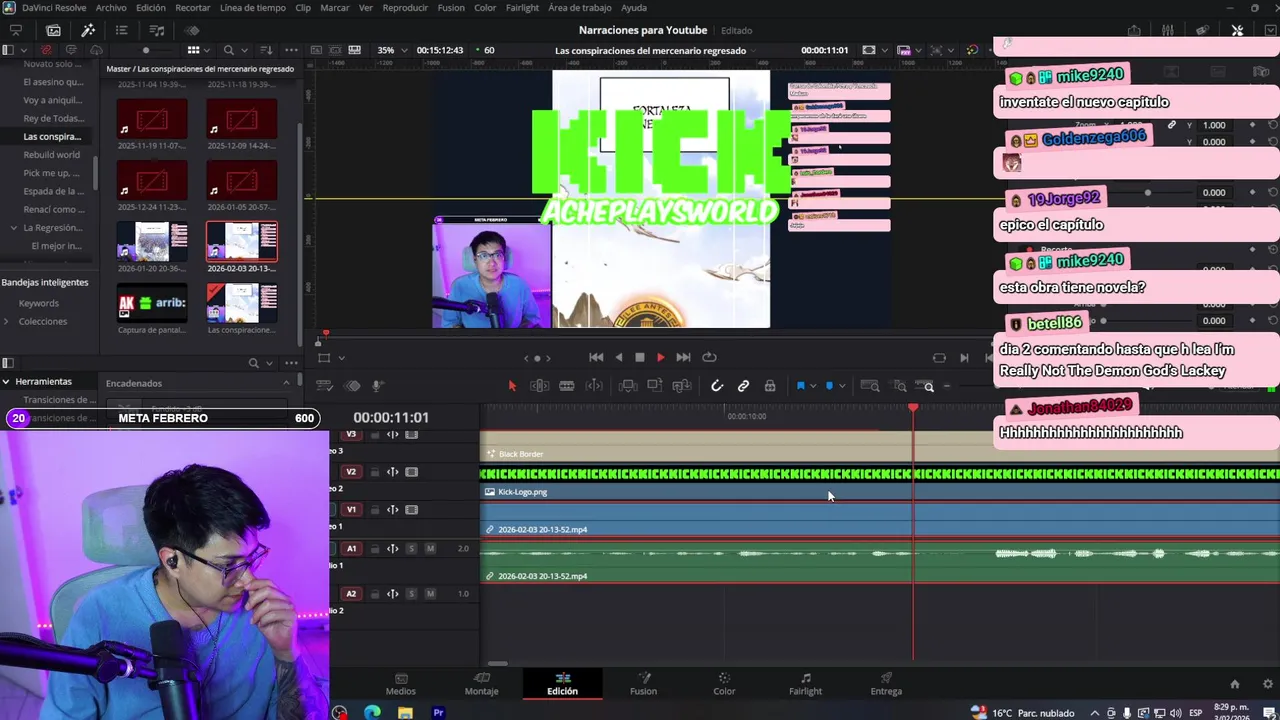This screenshot has height=720, width=1280.
Task: Click the Replace clip tool
Action: click(x=682, y=386)
